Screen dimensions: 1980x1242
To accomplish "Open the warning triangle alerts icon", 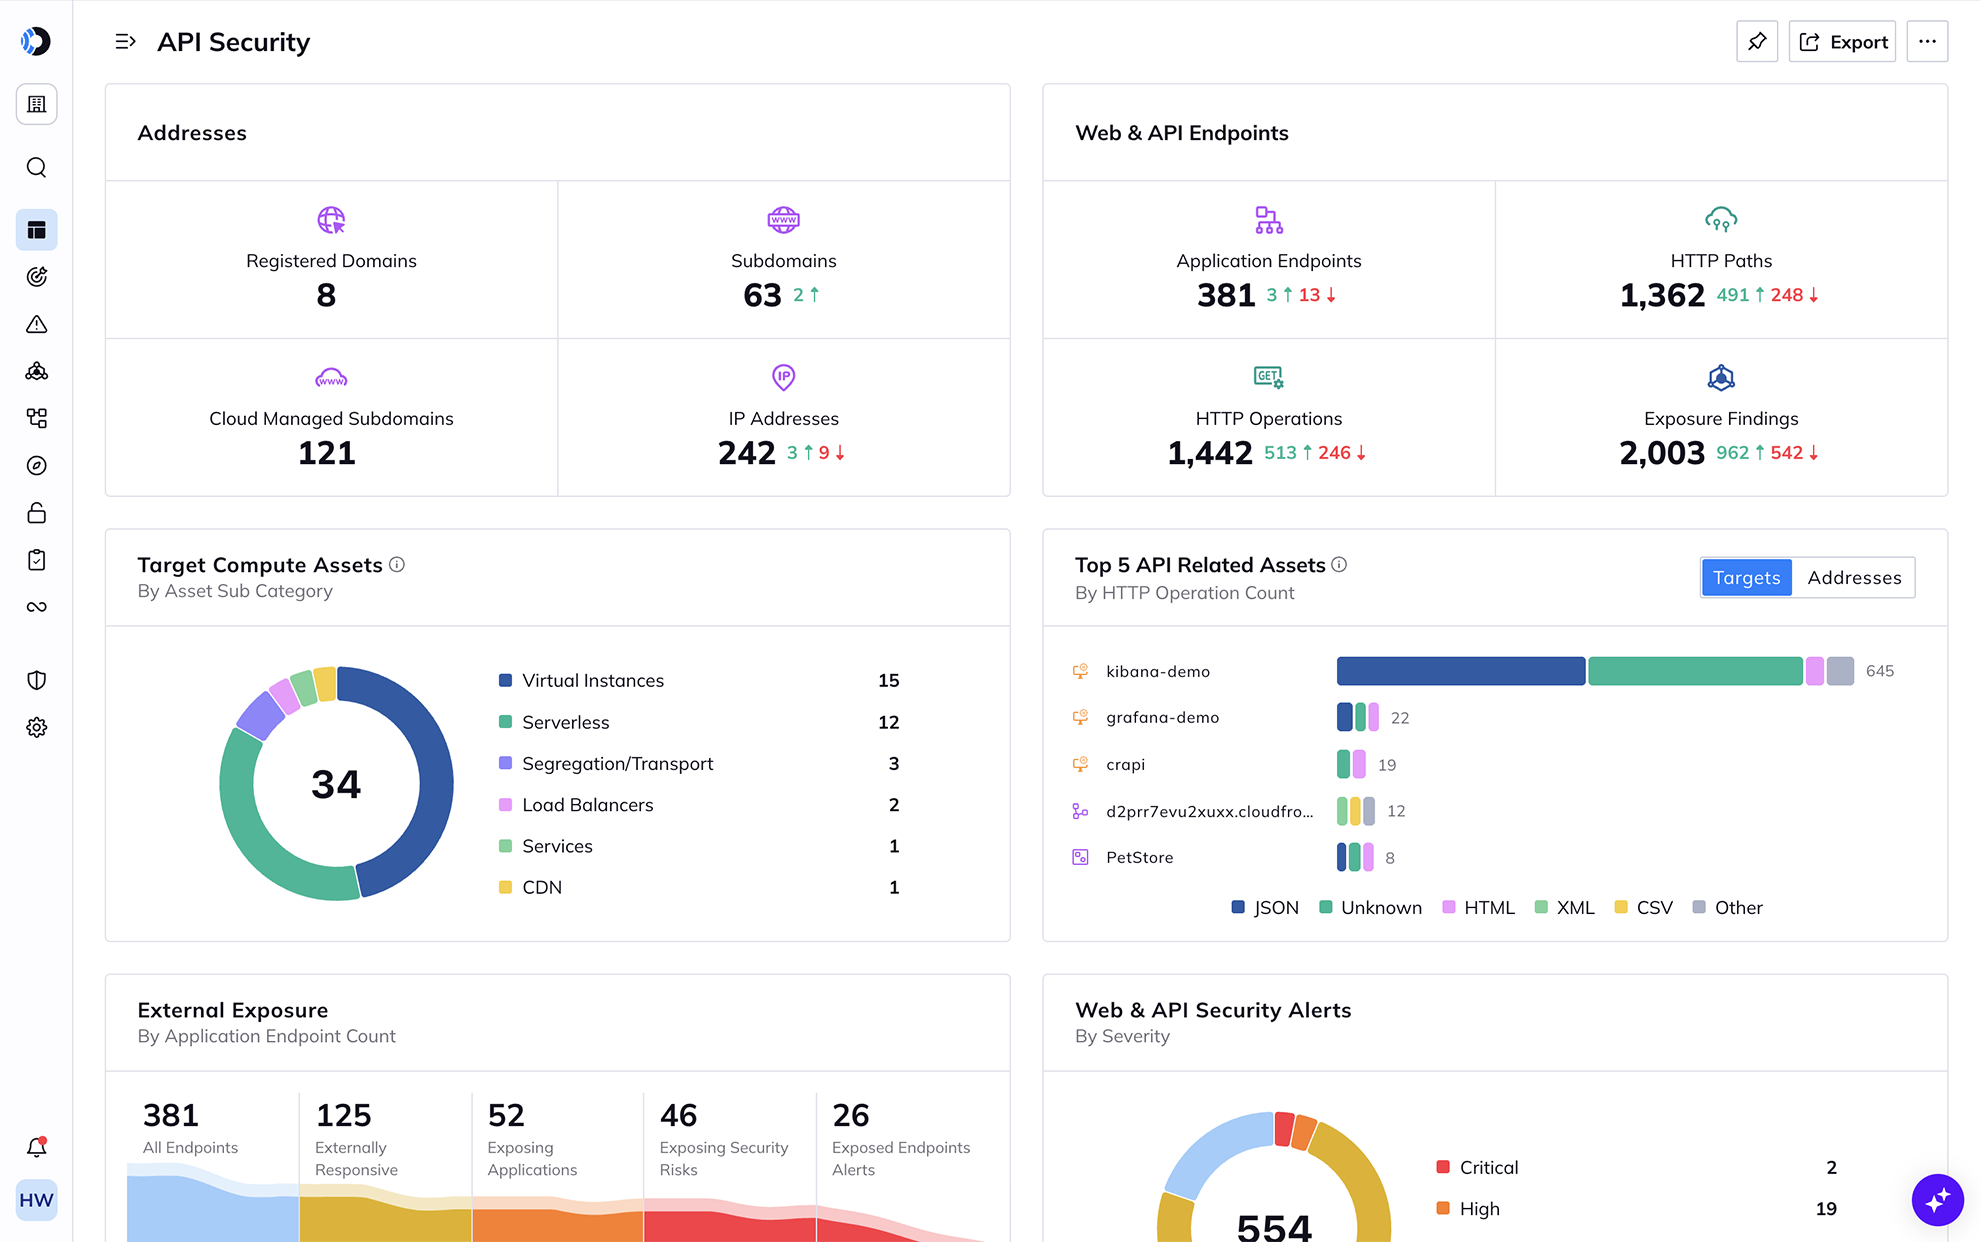I will point(36,324).
